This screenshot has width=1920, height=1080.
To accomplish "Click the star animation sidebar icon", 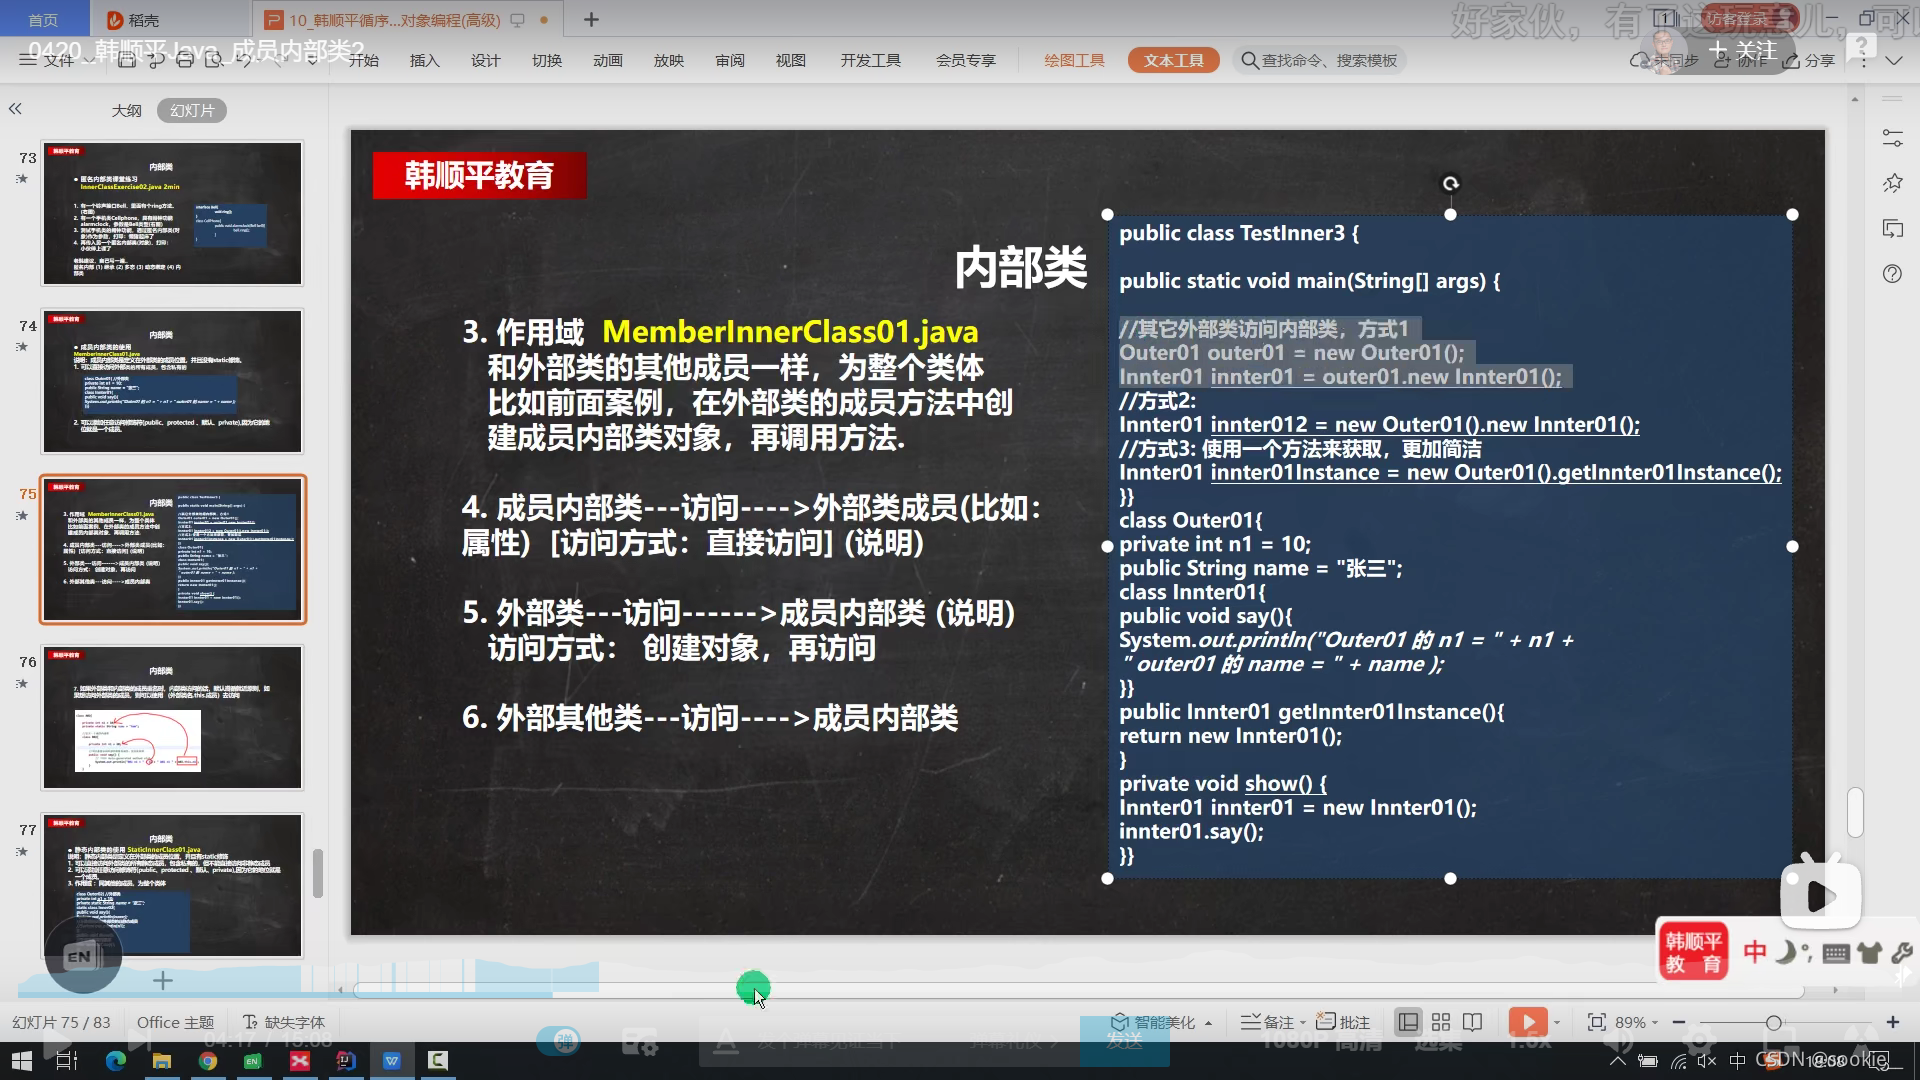I will 1892,183.
